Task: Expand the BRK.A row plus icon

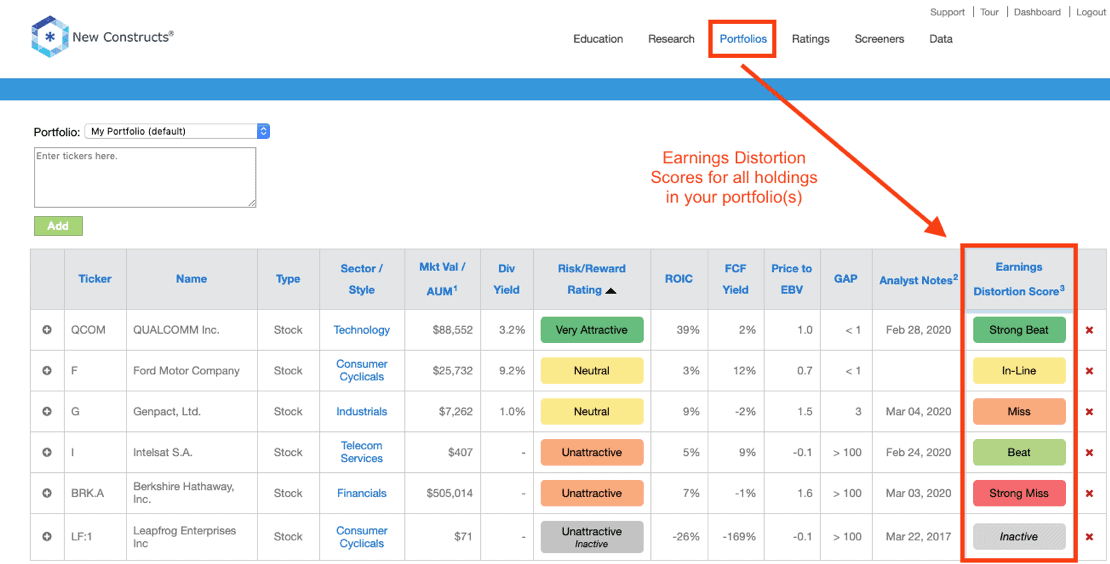Action: pyautogui.click(x=47, y=493)
